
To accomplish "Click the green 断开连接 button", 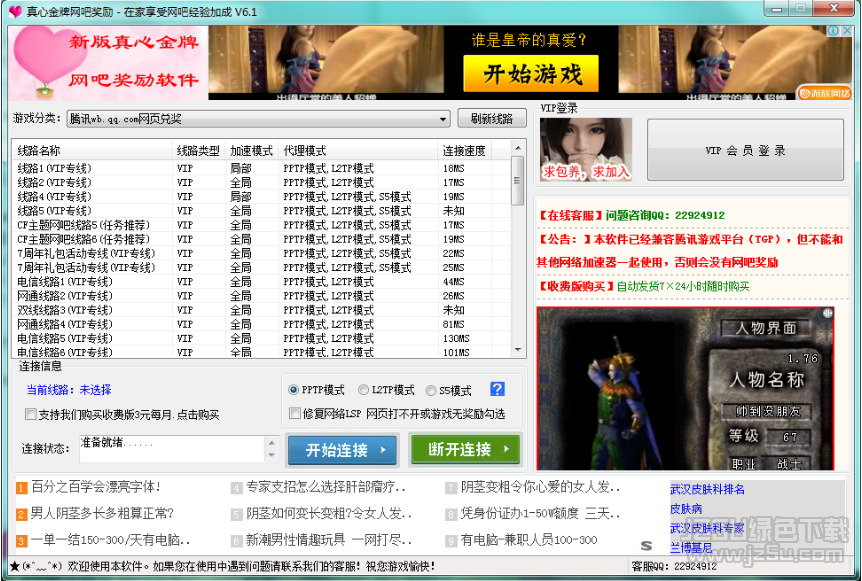I will click(x=465, y=450).
